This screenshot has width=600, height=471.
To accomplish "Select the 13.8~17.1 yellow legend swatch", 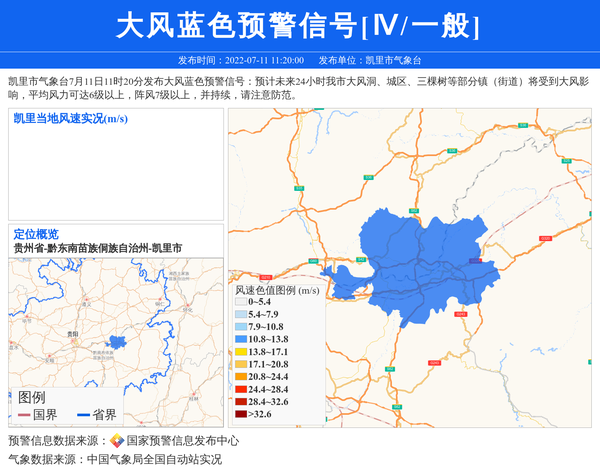I will coord(240,352).
